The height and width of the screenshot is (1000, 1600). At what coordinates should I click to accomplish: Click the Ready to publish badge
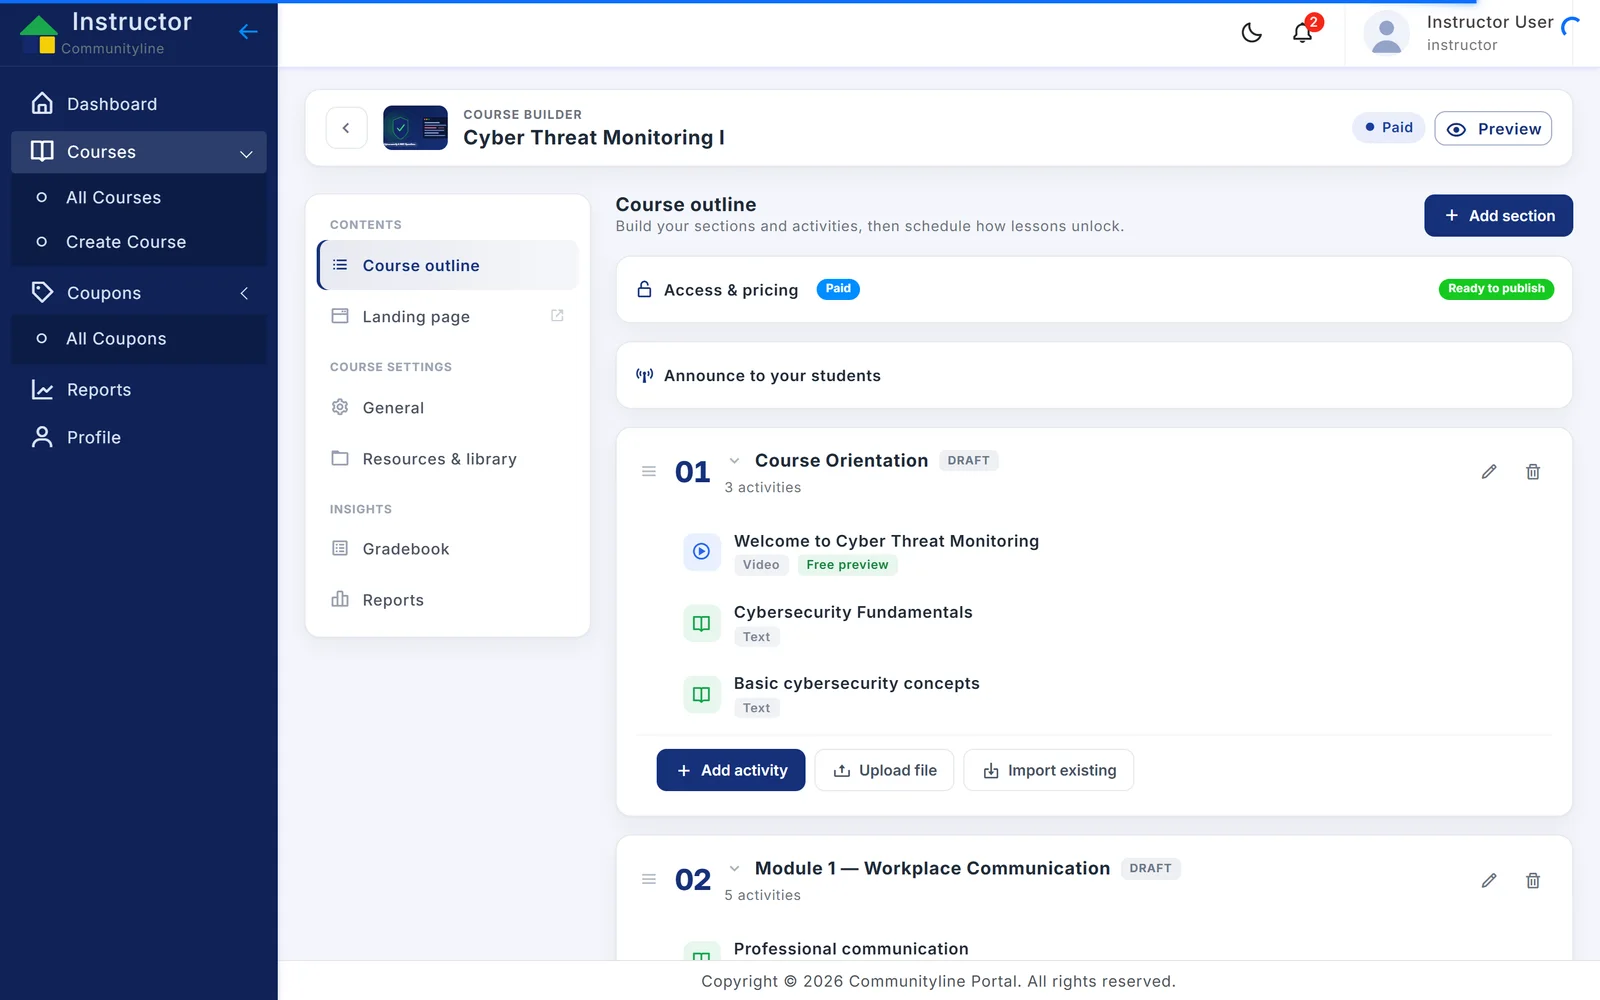click(1496, 289)
